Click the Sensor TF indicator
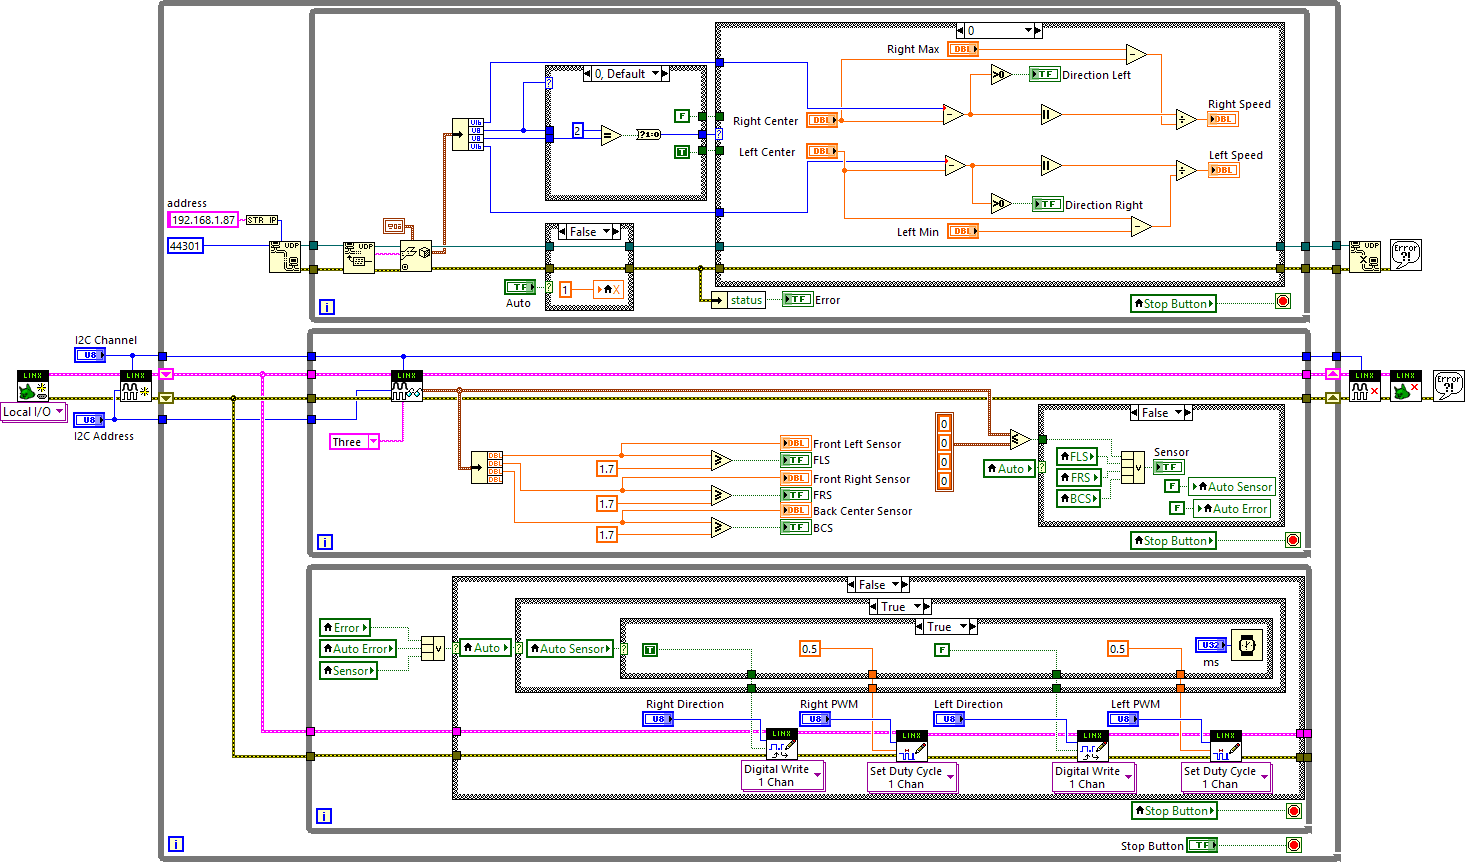 1168,467
